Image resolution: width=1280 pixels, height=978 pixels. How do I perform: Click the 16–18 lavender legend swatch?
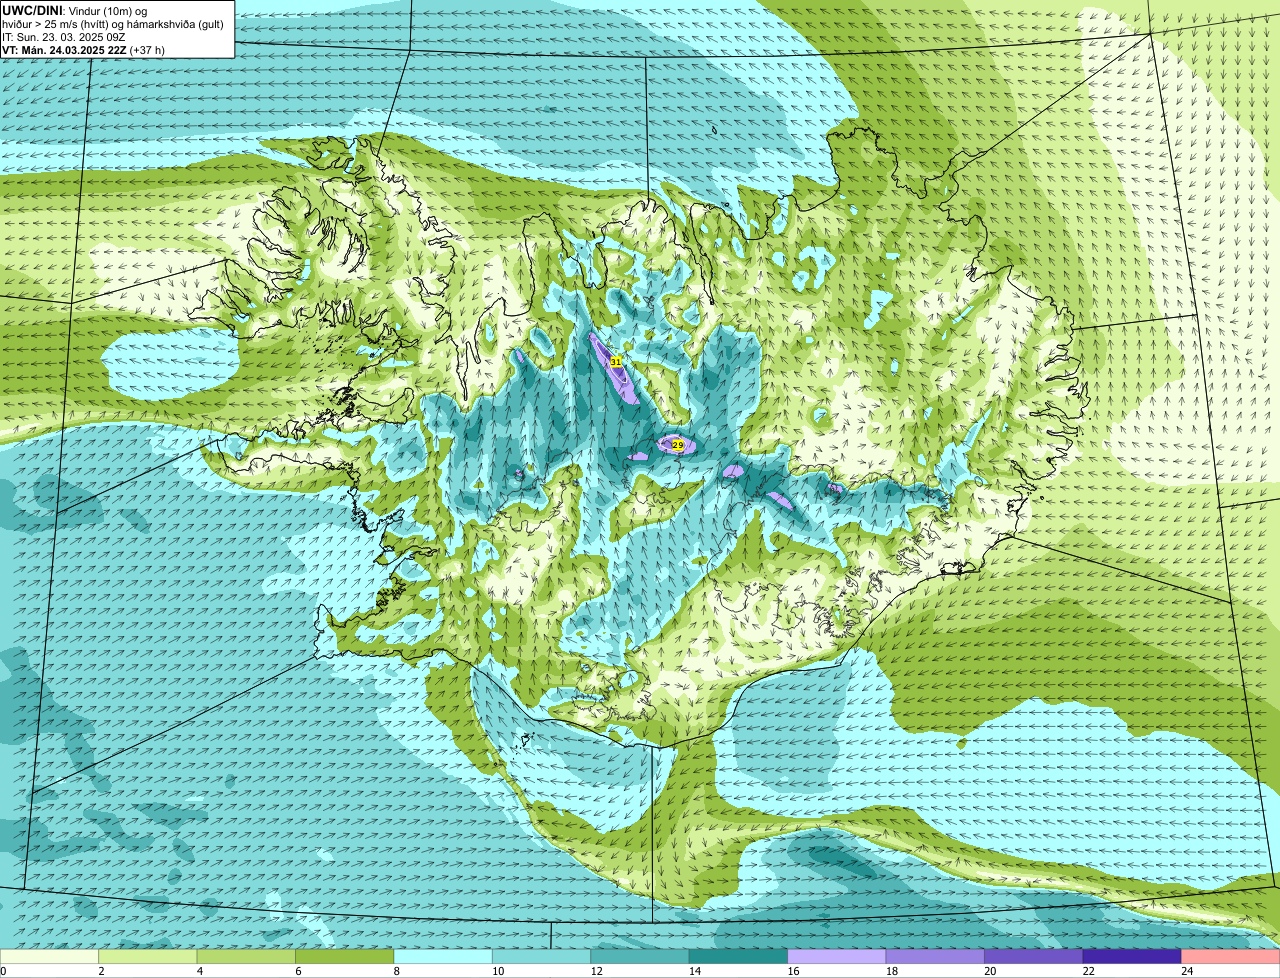(x=837, y=956)
